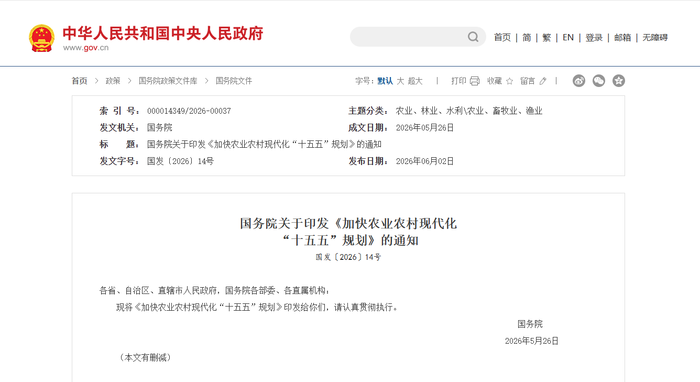Image resolution: width=700 pixels, height=382 pixels.
Task: Click the 索引号 label
Action: tap(119, 111)
